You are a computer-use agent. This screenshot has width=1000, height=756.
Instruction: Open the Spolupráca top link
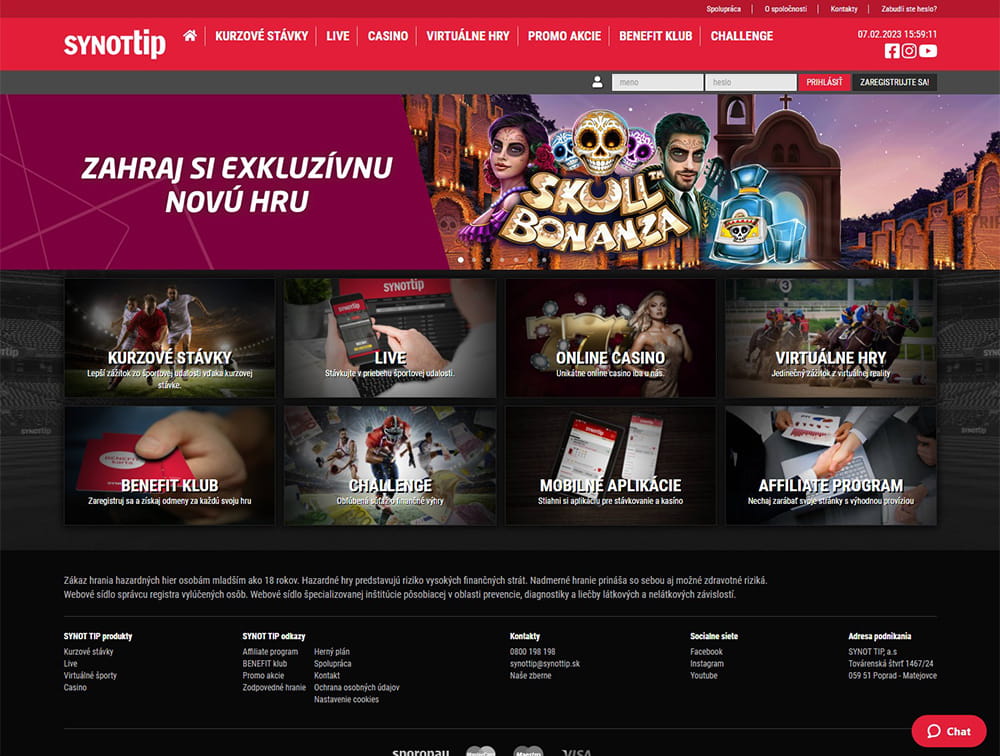coord(723,9)
